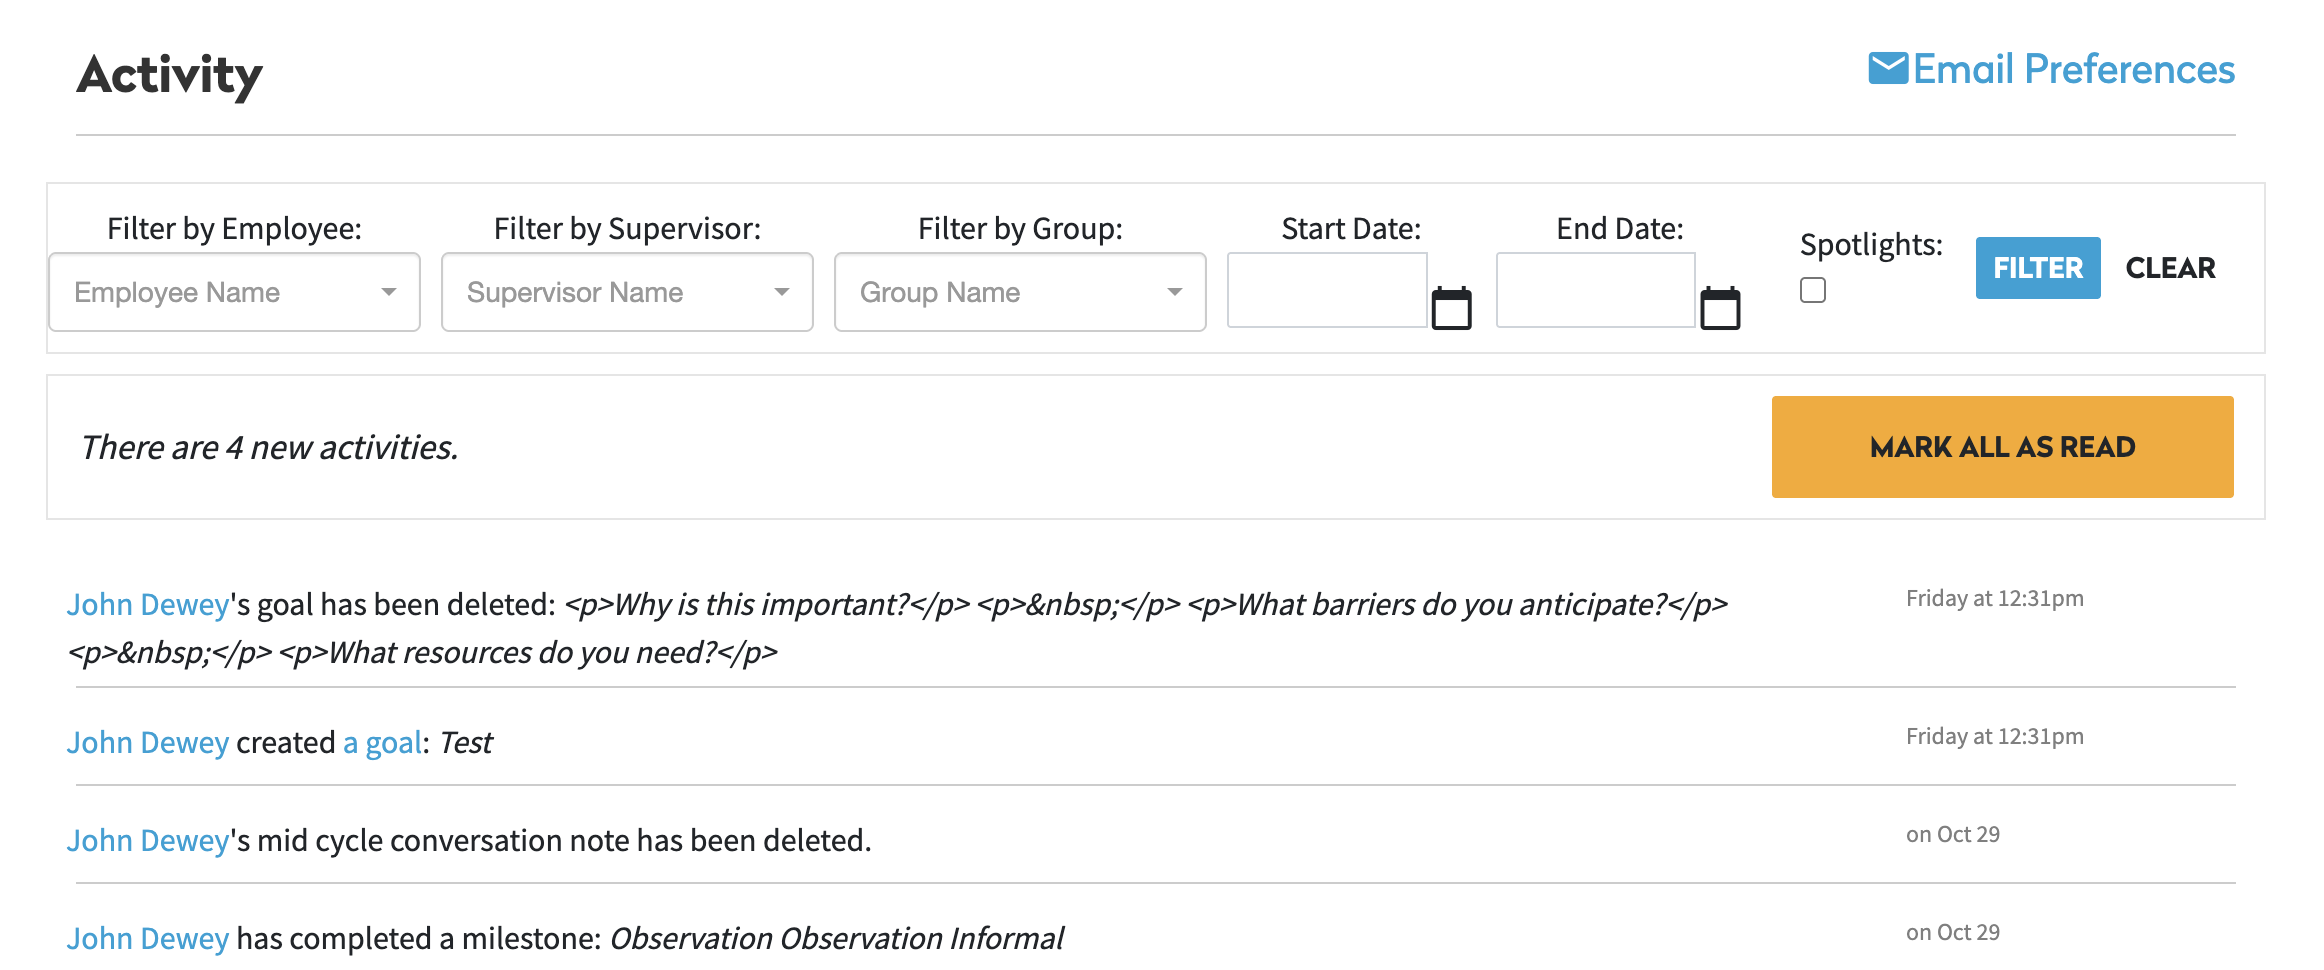Open John Dewey link in deleted goal entry
The image size is (2324, 970).
(x=148, y=605)
